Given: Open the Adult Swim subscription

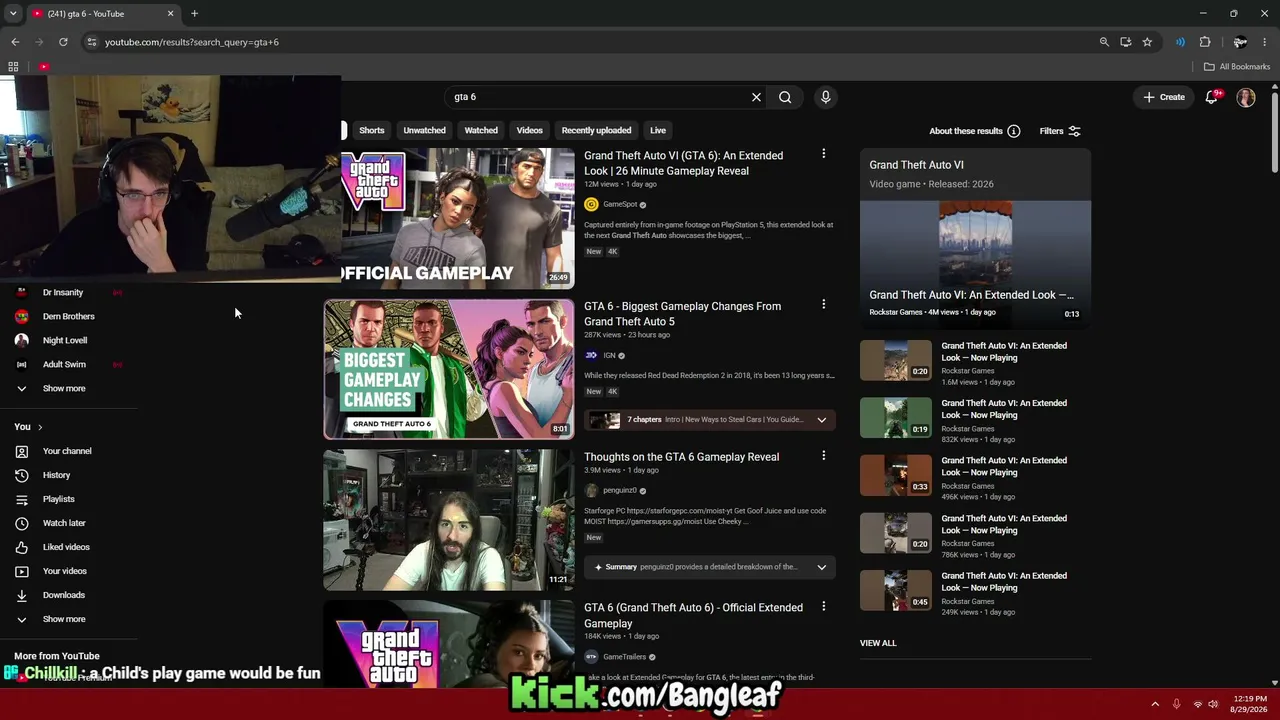Looking at the screenshot, I should pyautogui.click(x=64, y=364).
